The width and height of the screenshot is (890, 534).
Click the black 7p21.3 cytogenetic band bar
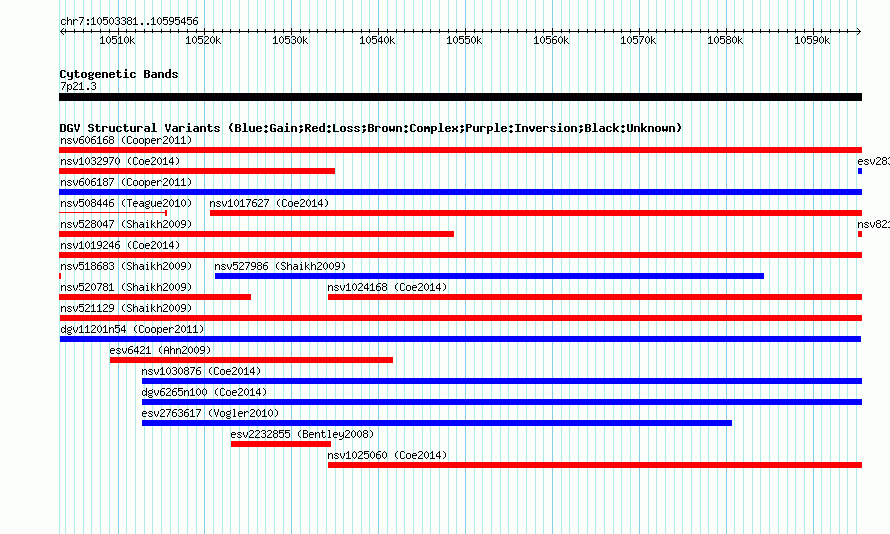pyautogui.click(x=460, y=97)
